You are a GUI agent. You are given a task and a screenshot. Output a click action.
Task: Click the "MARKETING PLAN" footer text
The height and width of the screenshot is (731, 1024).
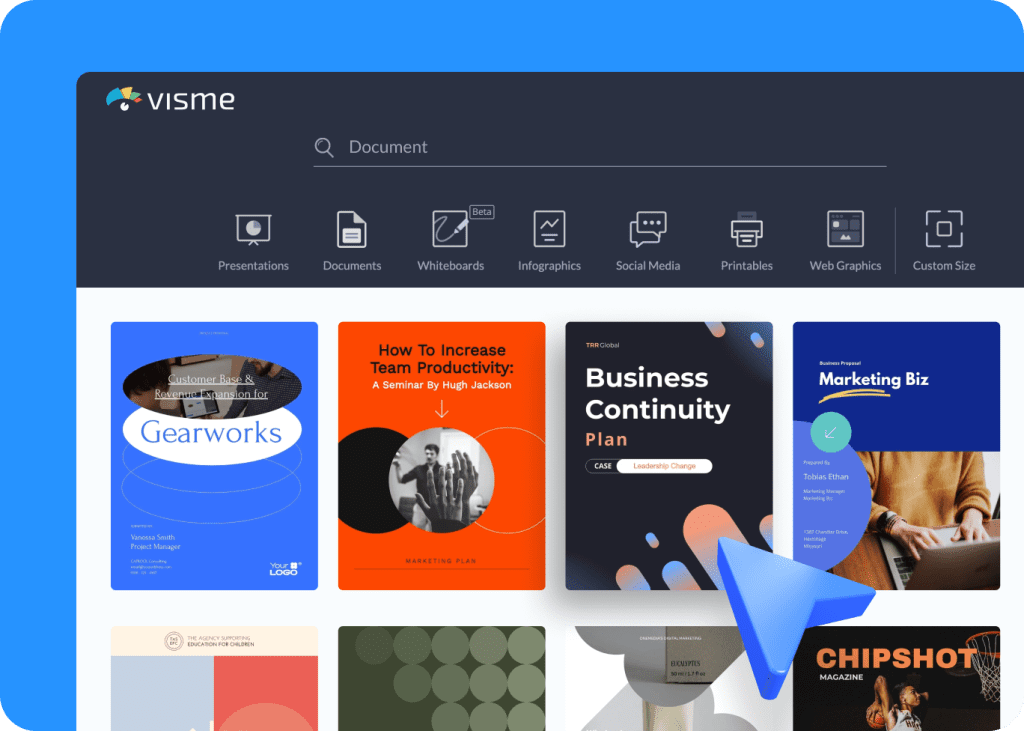tap(441, 560)
